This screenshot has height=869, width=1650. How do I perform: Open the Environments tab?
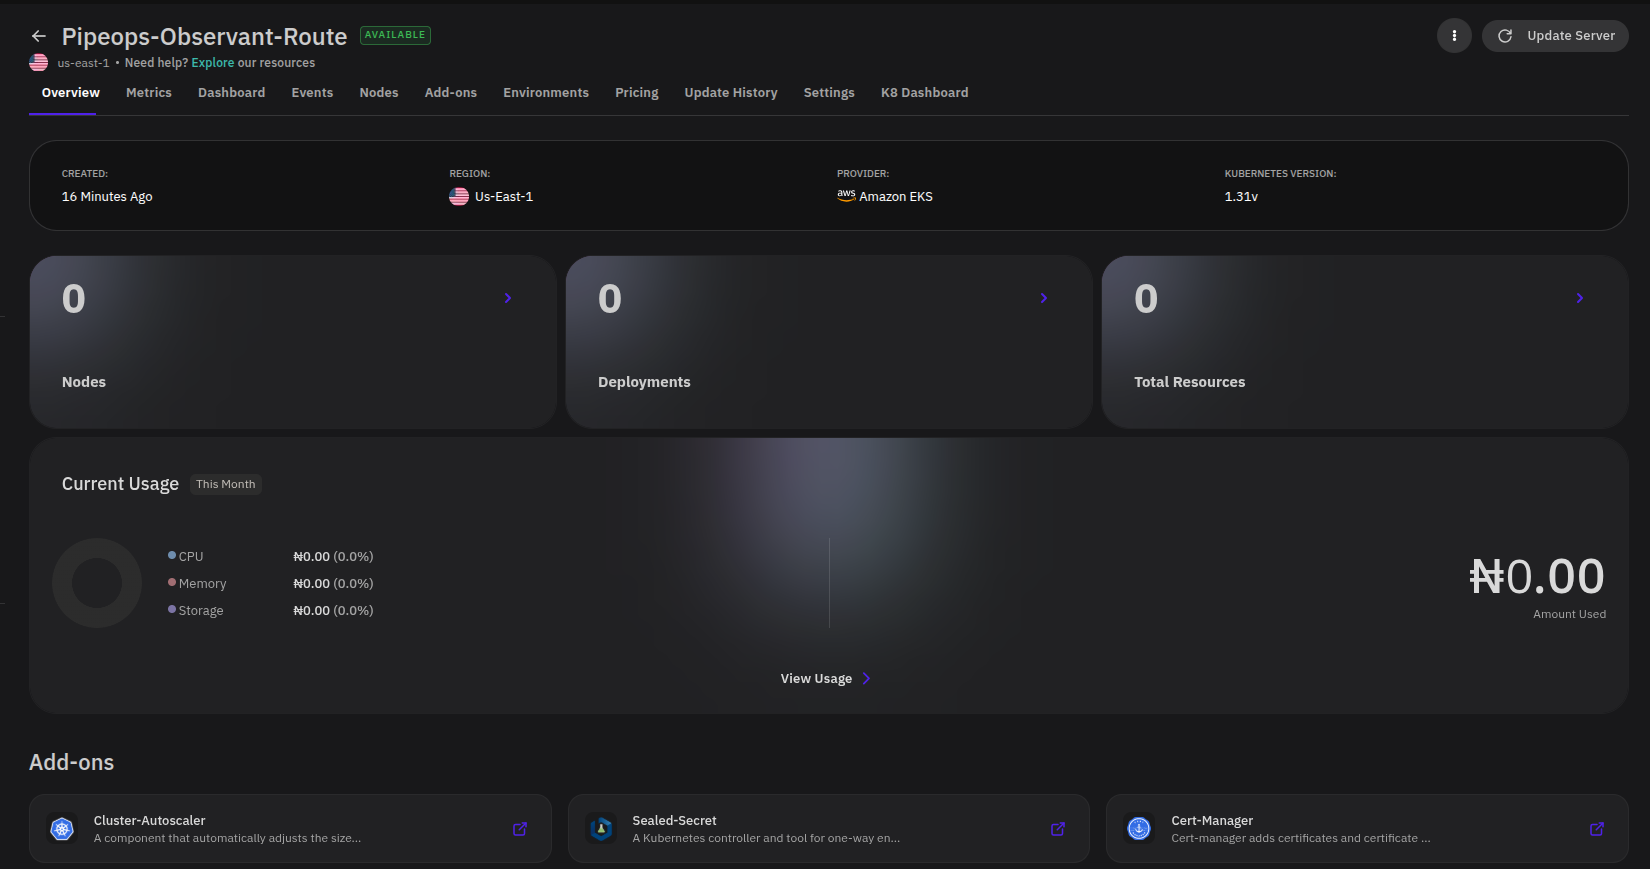click(546, 93)
